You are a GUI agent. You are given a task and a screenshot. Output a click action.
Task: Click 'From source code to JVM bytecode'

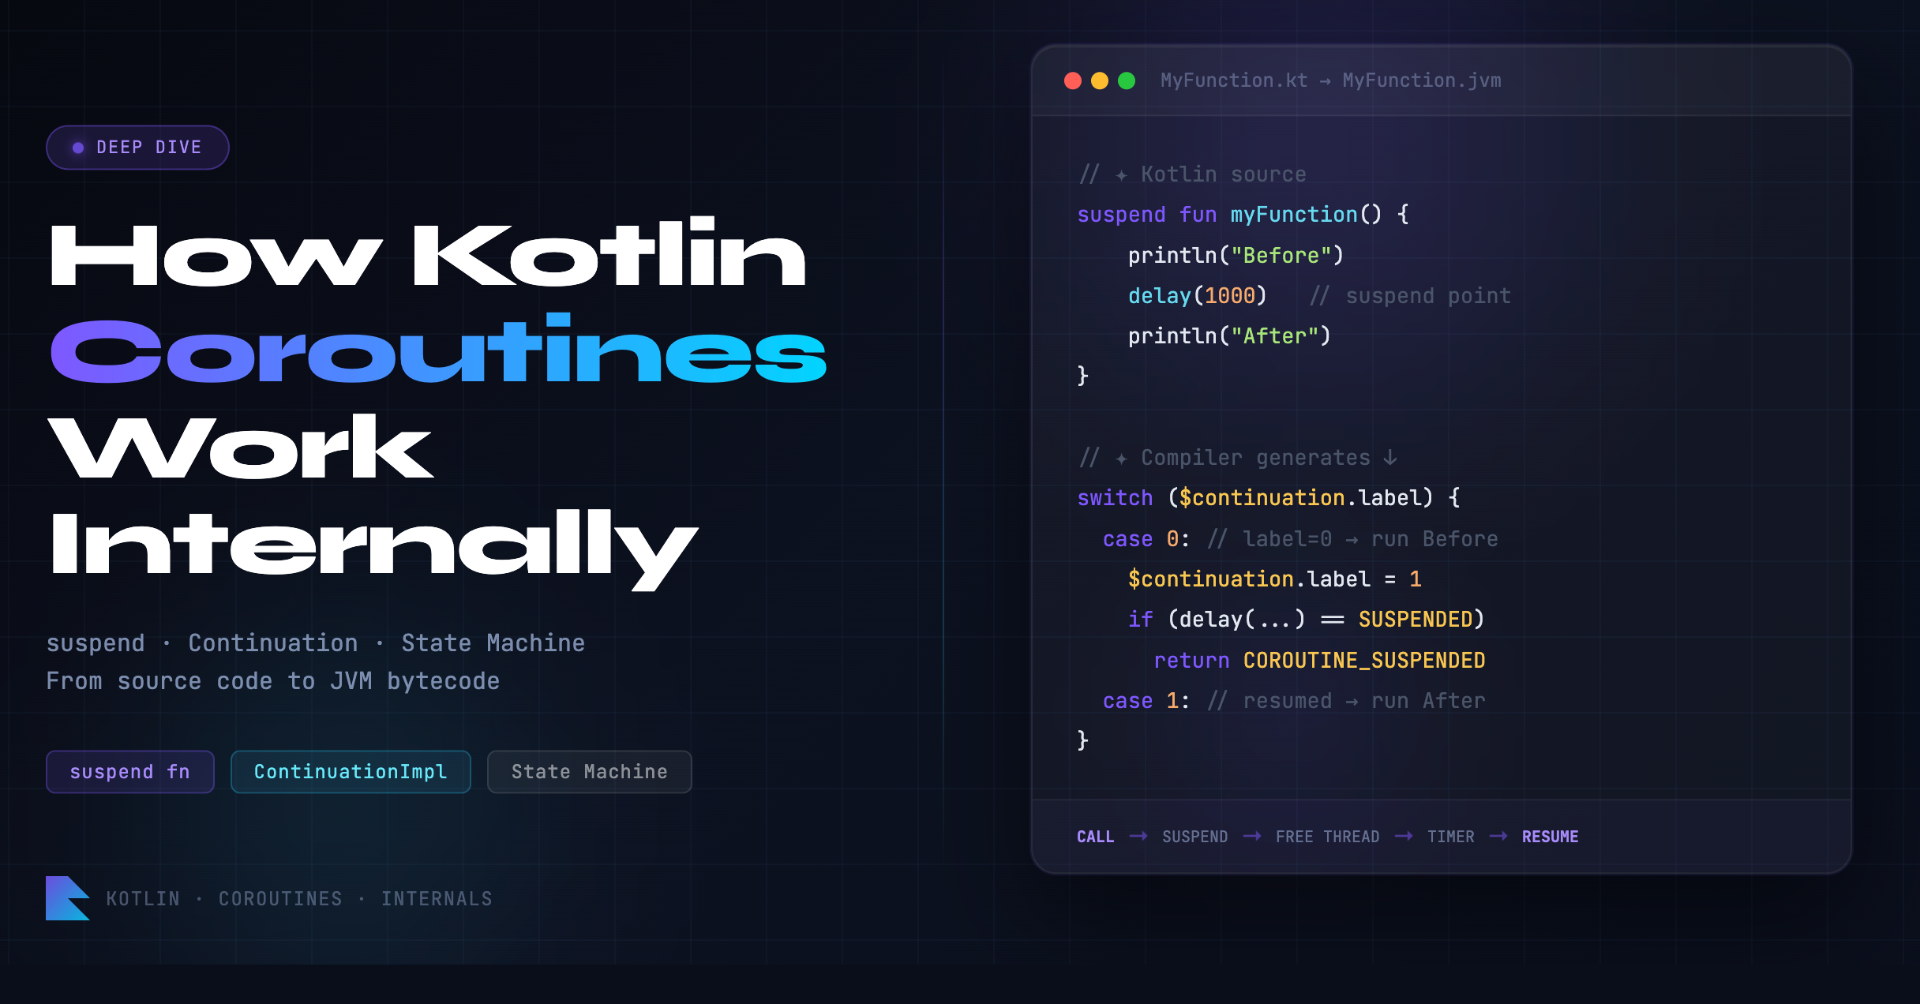(x=273, y=682)
